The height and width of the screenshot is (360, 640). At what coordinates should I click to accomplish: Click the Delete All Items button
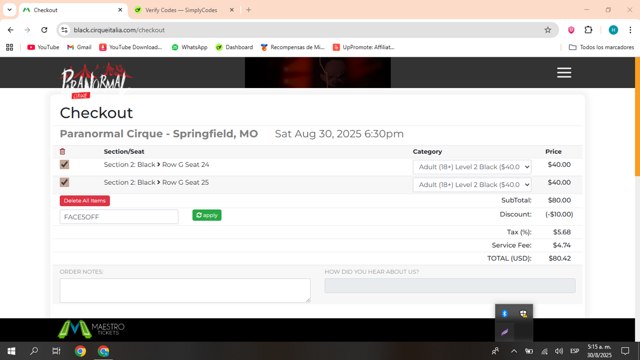[x=85, y=200]
